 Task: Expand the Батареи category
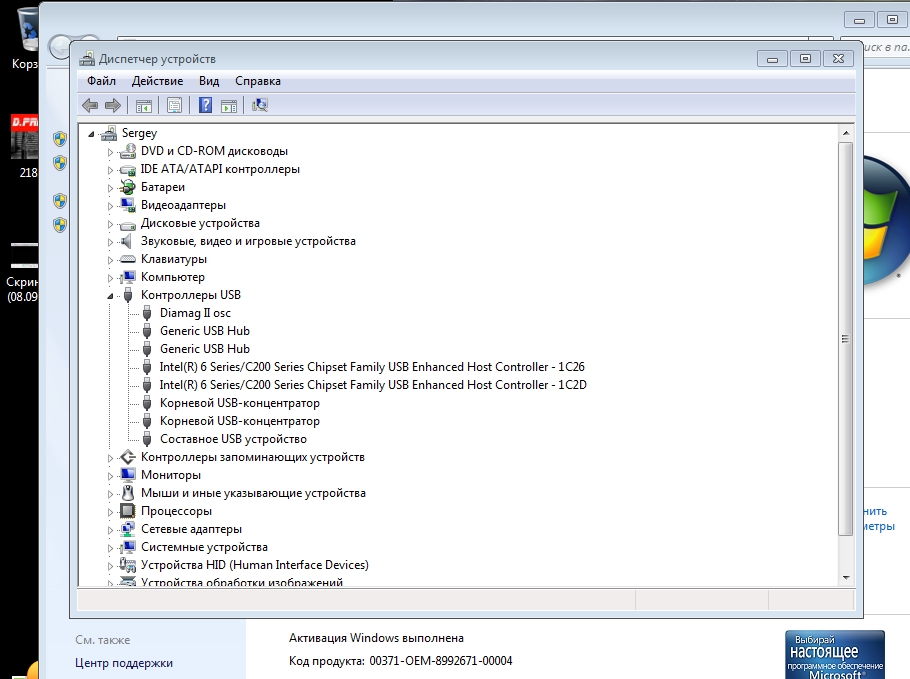pyautogui.click(x=110, y=188)
